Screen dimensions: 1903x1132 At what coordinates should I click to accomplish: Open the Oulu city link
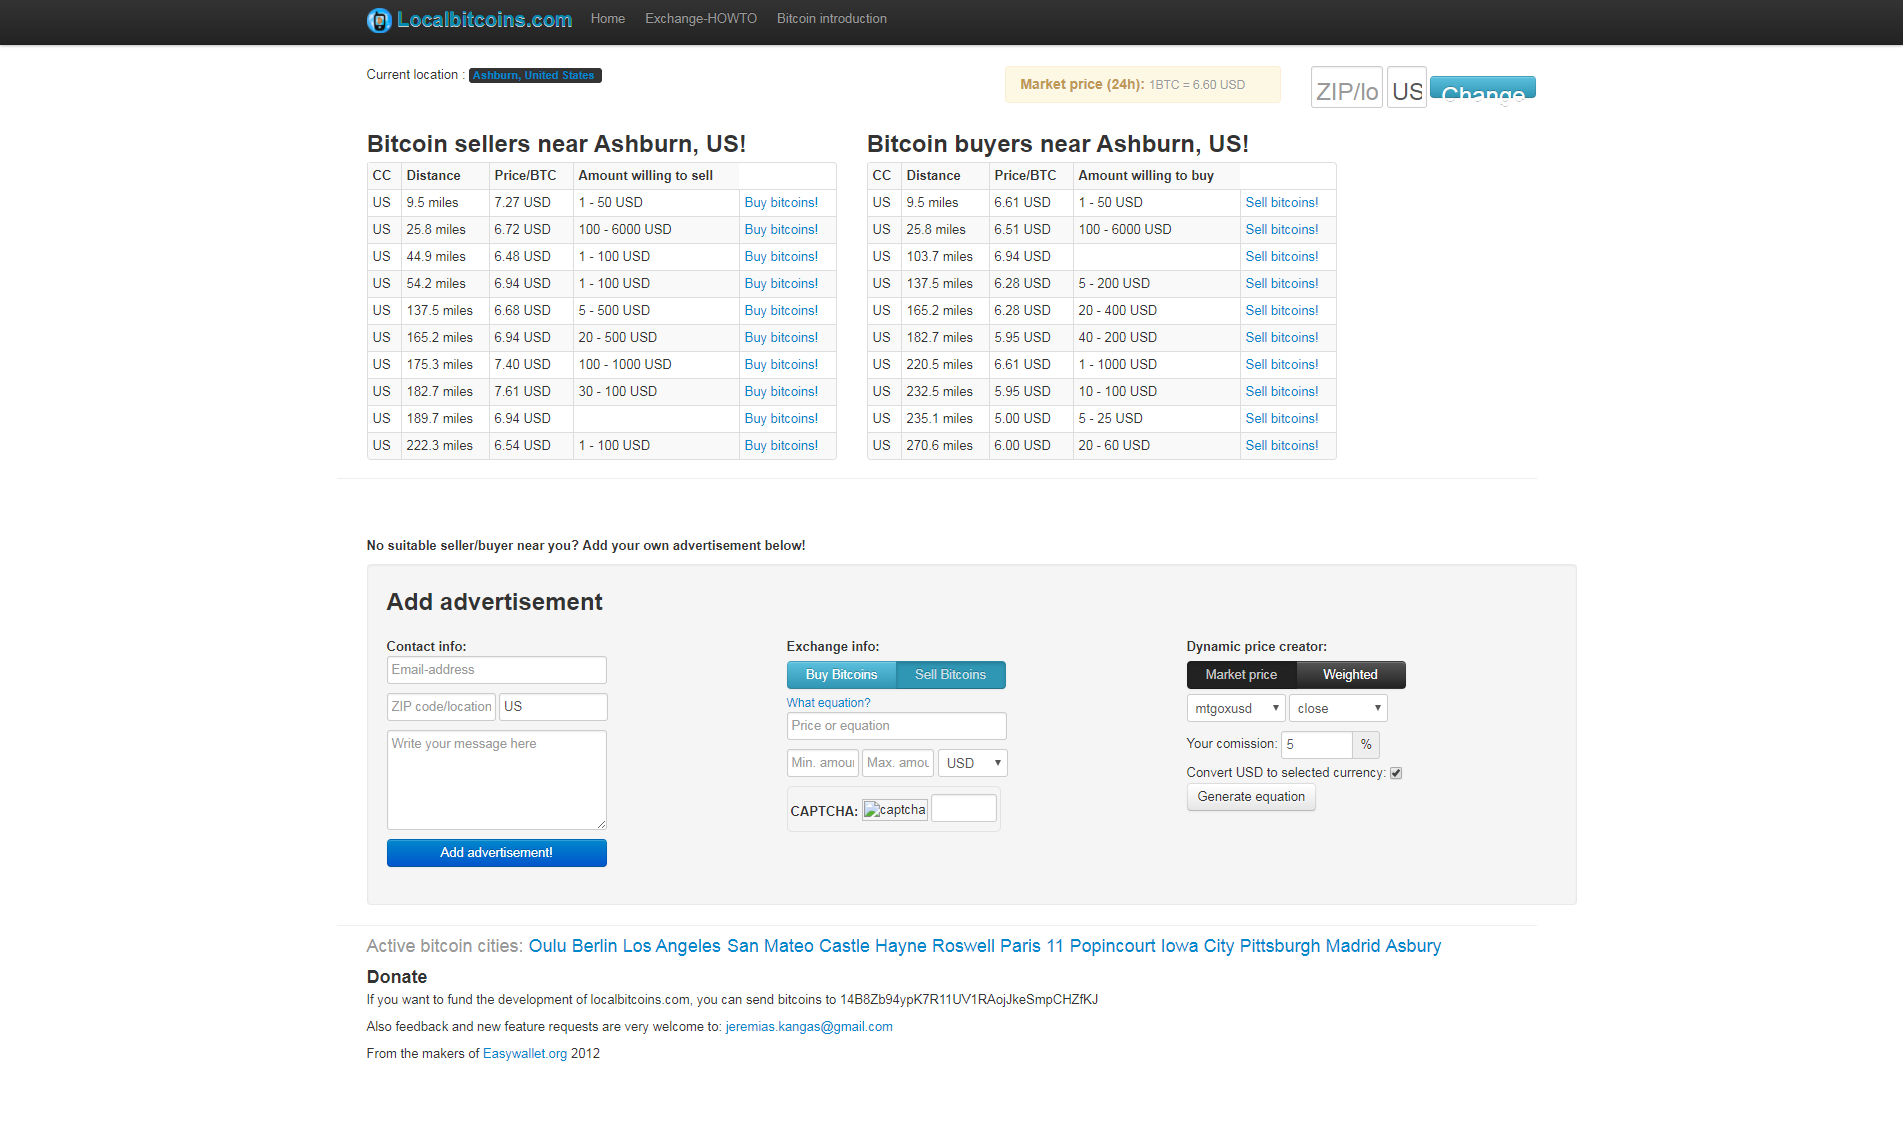click(x=547, y=946)
